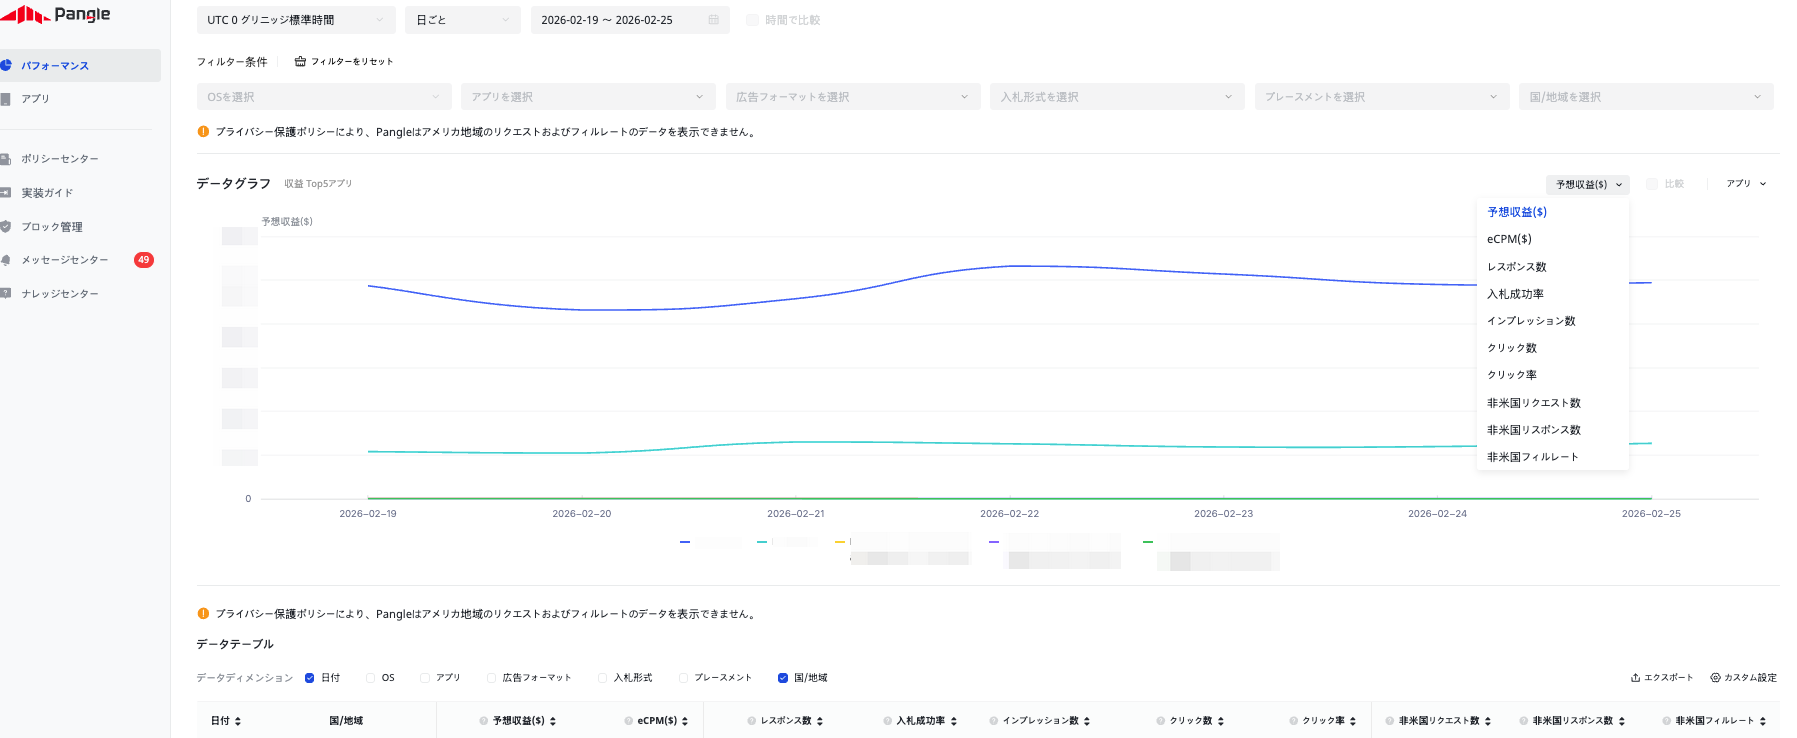Go to ブロック管理 page in sidebar

(52, 227)
